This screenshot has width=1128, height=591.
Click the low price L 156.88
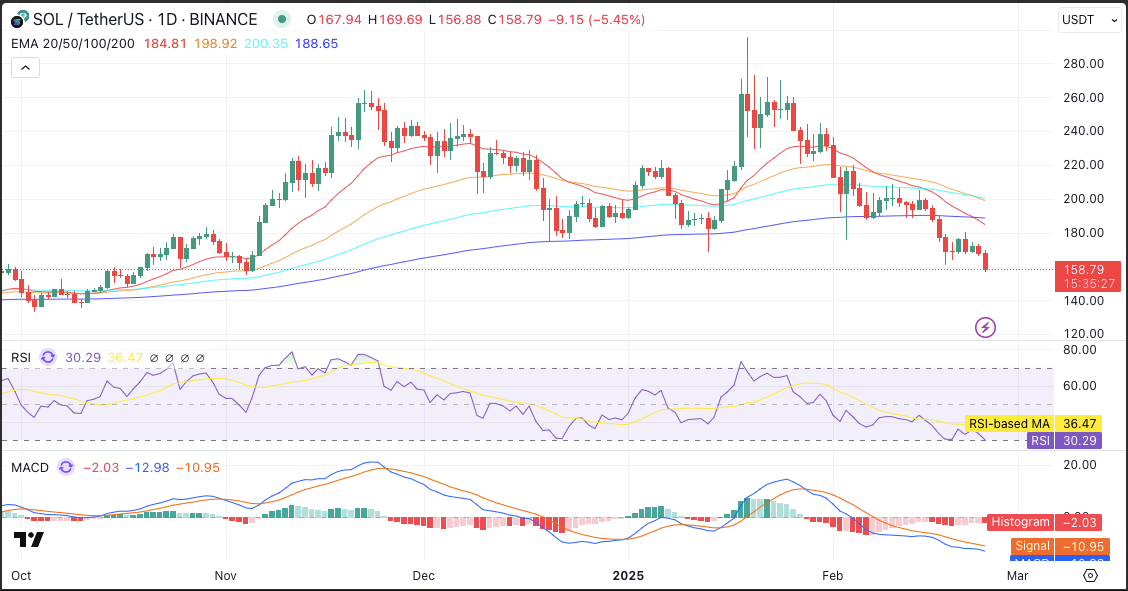click(455, 19)
